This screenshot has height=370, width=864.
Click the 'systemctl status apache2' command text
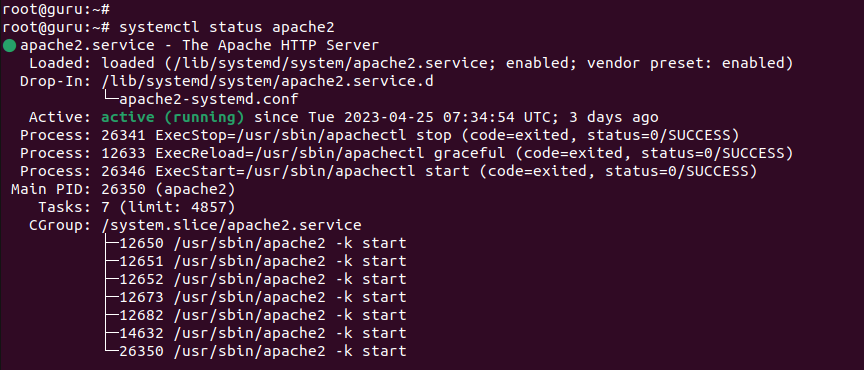[x=227, y=27]
